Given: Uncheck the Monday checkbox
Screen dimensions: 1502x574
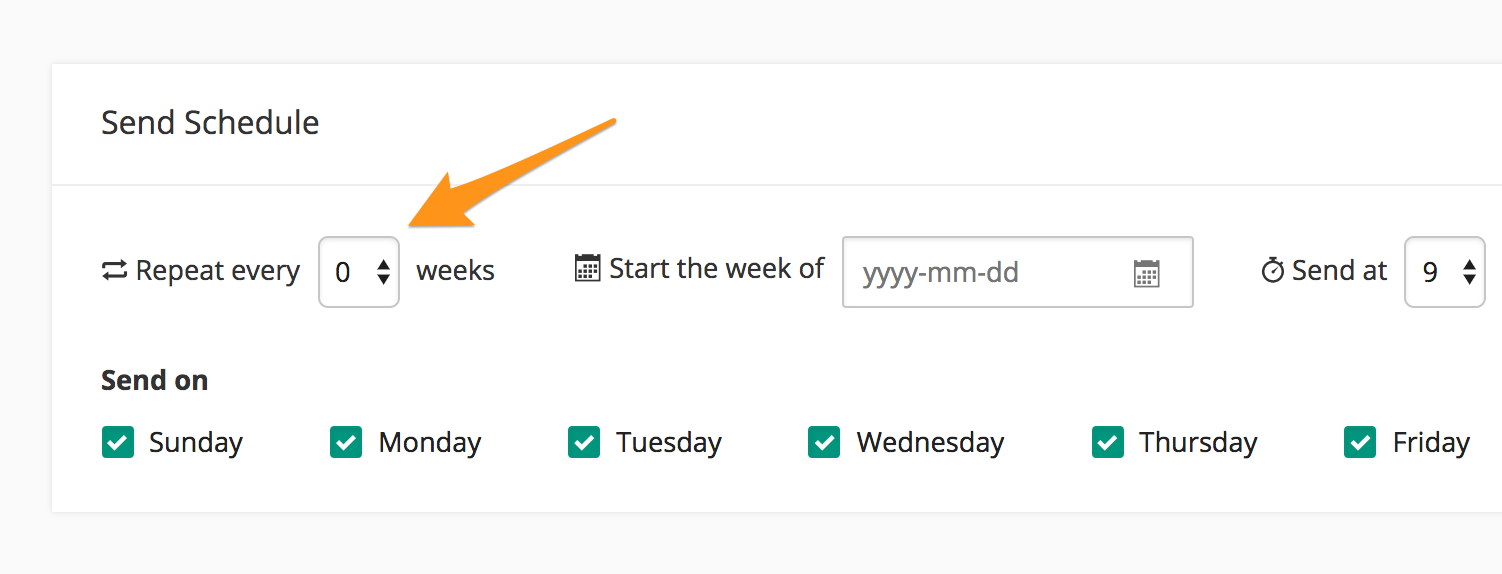Looking at the screenshot, I should (x=346, y=442).
